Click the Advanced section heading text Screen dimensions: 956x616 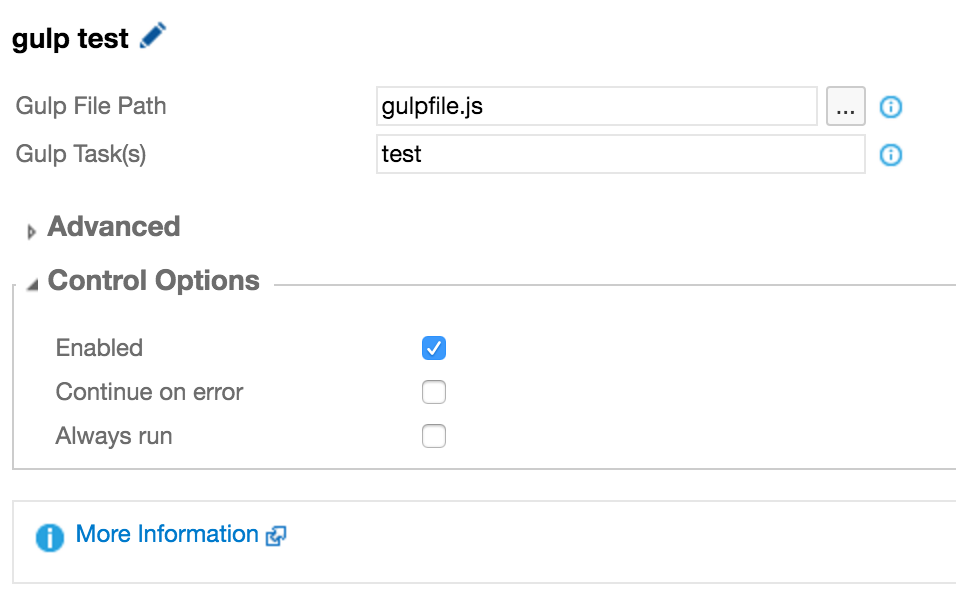pyautogui.click(x=114, y=227)
